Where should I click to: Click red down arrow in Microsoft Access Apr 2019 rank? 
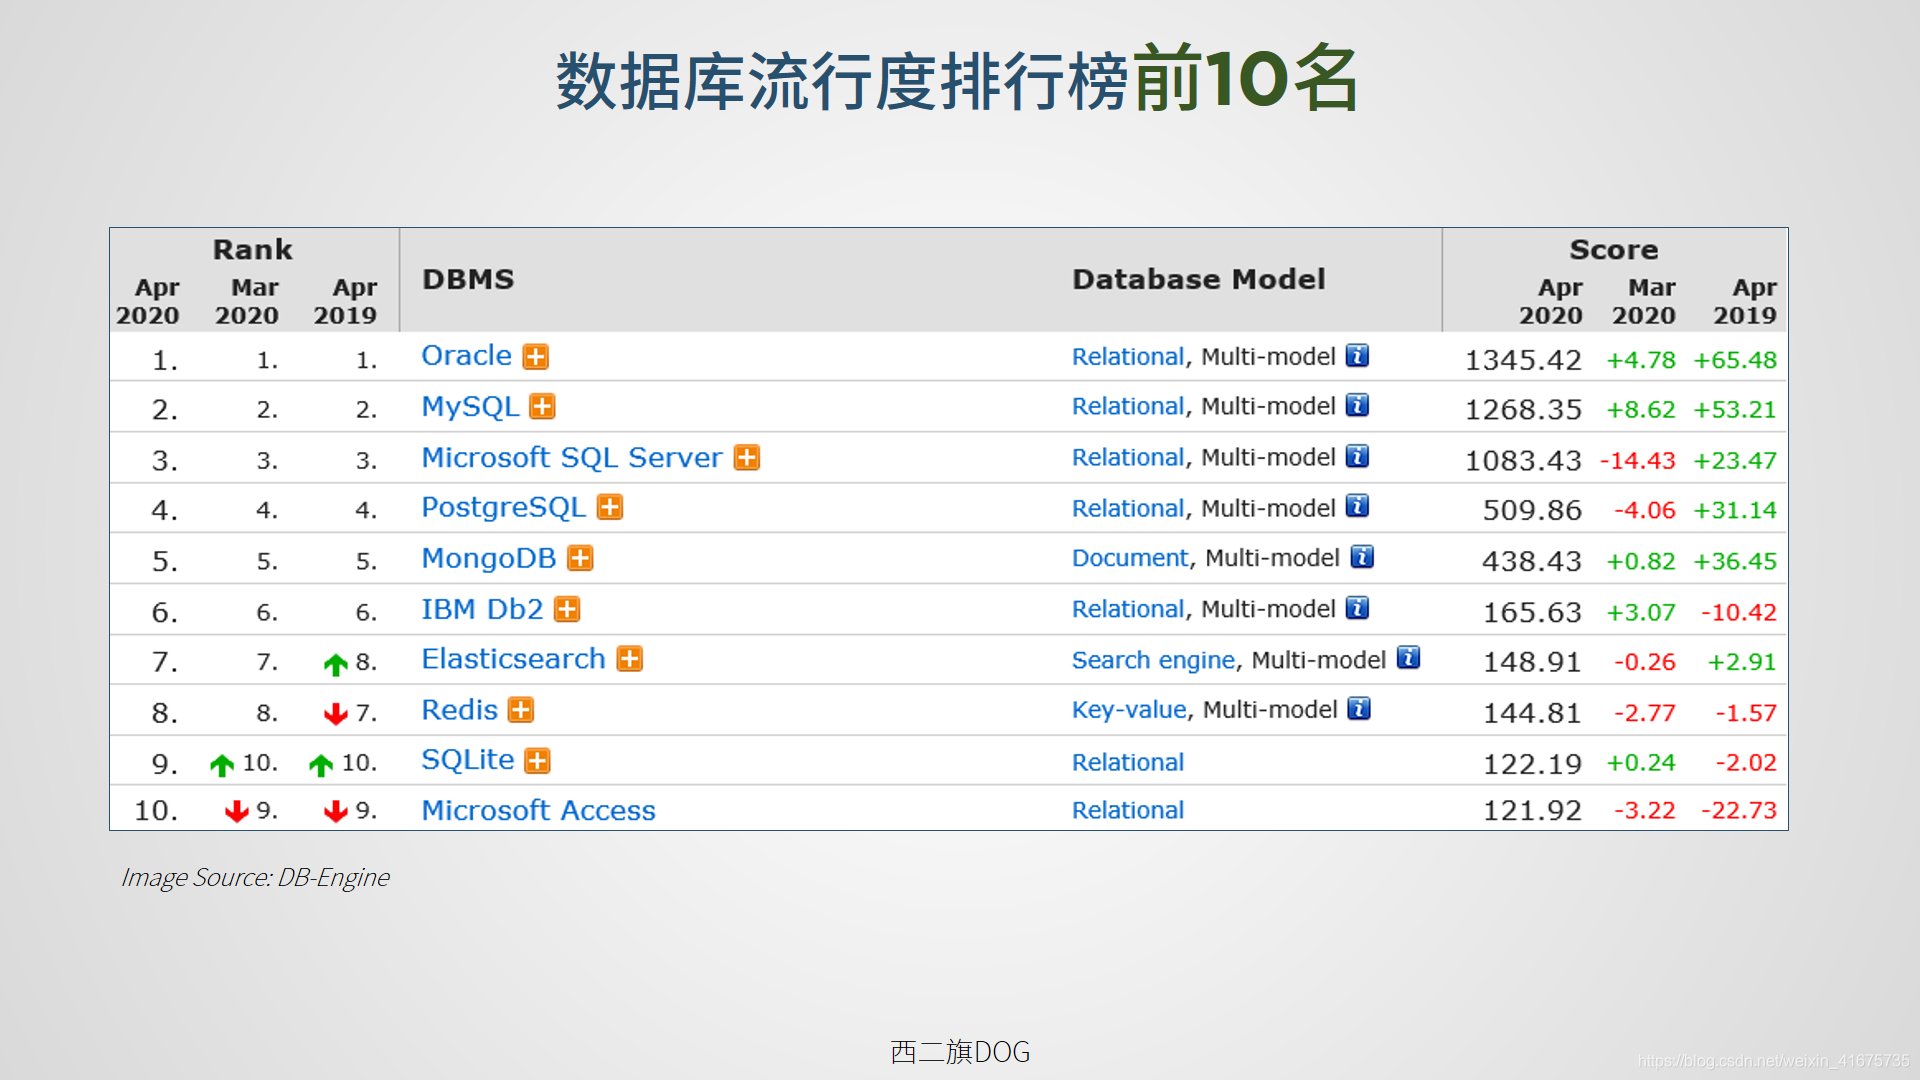(336, 811)
